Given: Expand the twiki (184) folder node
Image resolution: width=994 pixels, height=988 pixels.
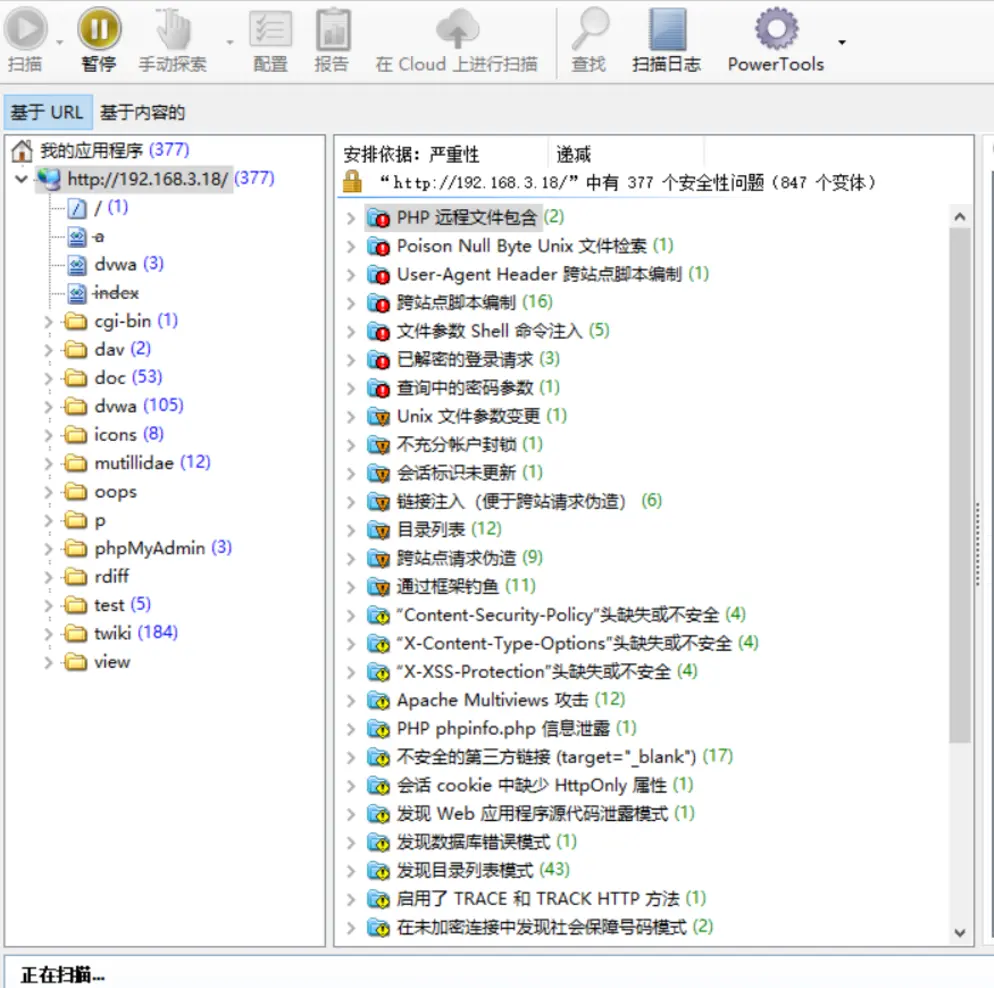Looking at the screenshot, I should tap(48, 633).
